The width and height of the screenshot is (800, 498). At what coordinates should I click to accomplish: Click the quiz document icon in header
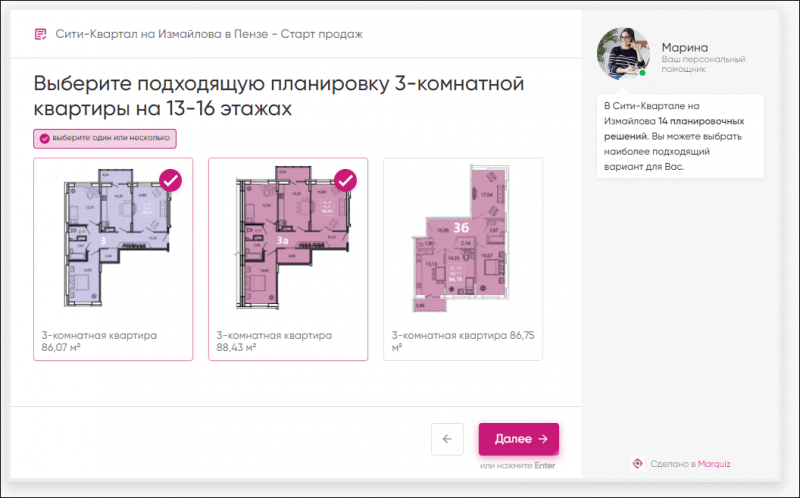point(40,34)
